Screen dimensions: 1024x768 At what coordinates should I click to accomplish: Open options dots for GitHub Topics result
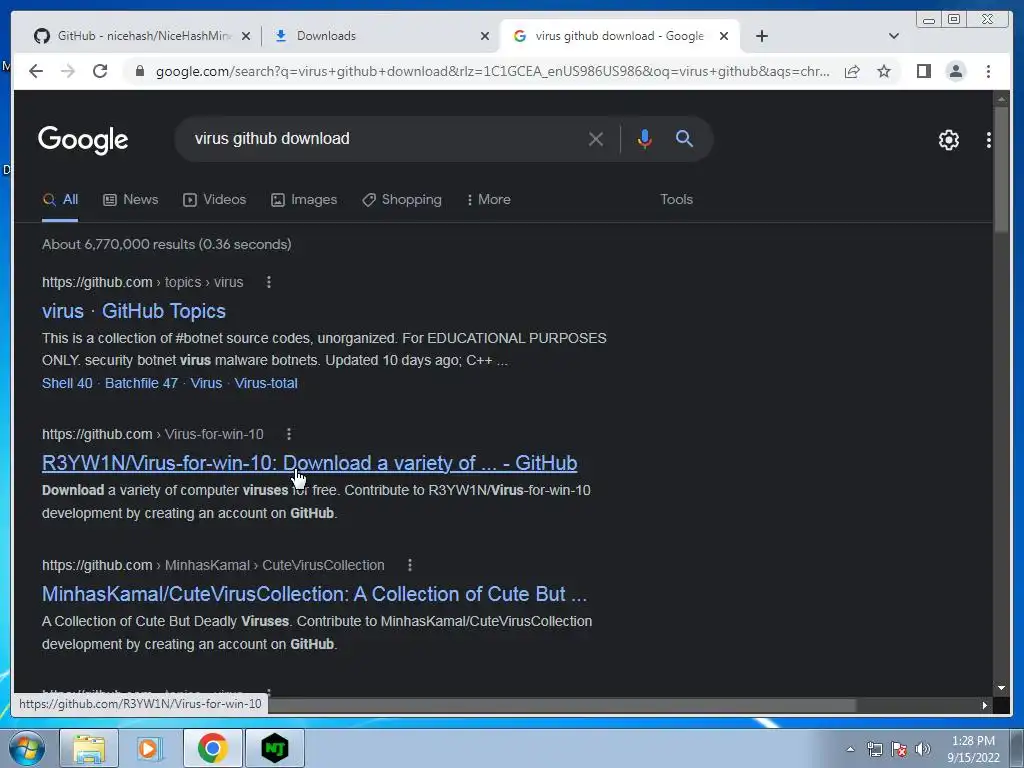pyautogui.click(x=268, y=282)
